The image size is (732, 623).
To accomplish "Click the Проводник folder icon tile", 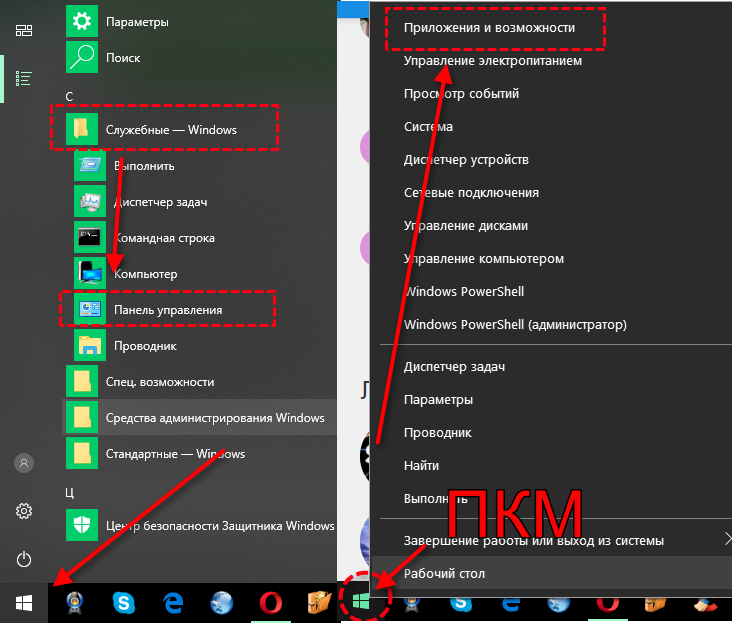I will click(x=90, y=345).
